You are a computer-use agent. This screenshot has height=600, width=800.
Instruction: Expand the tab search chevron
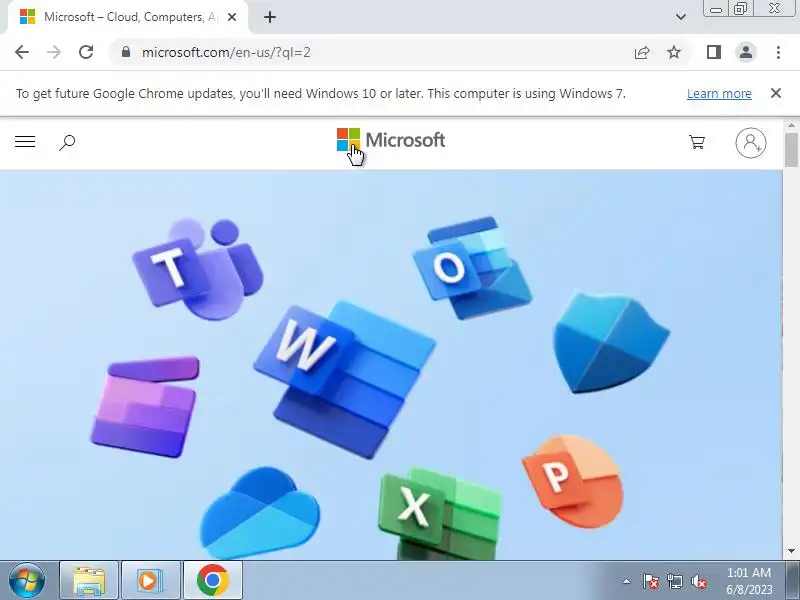point(681,17)
